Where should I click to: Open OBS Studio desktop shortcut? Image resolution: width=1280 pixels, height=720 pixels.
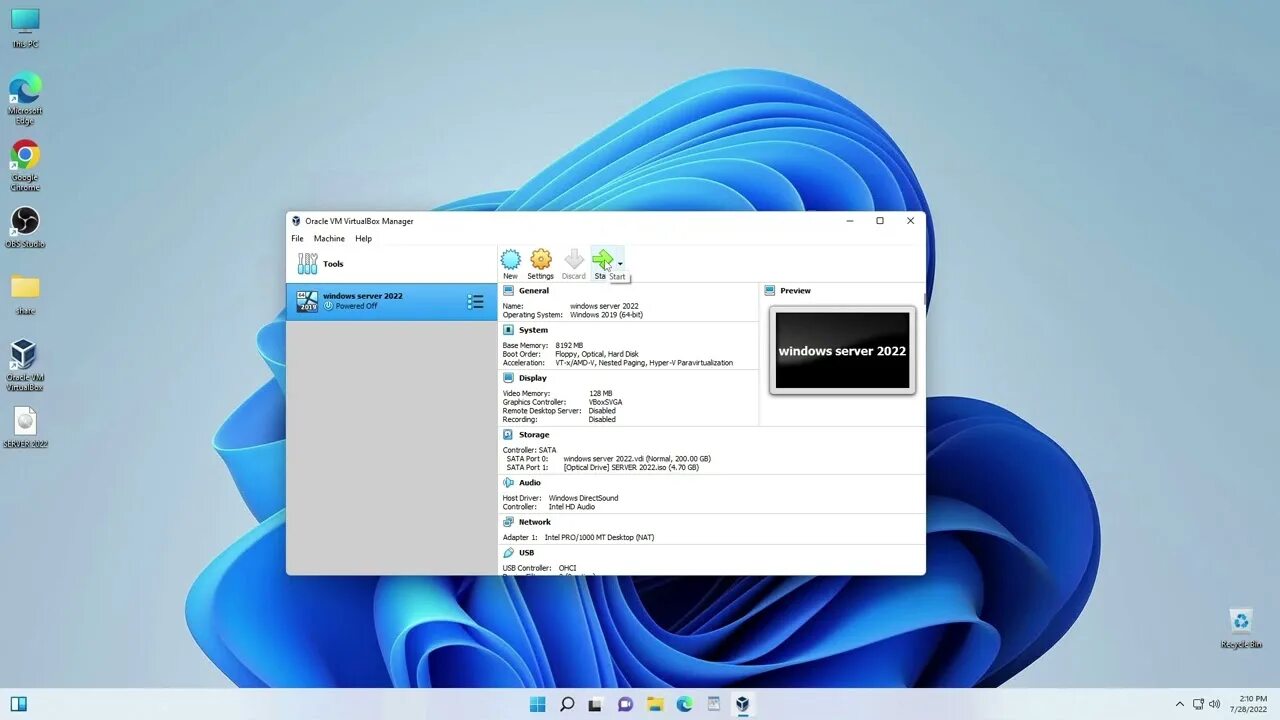[x=25, y=227]
